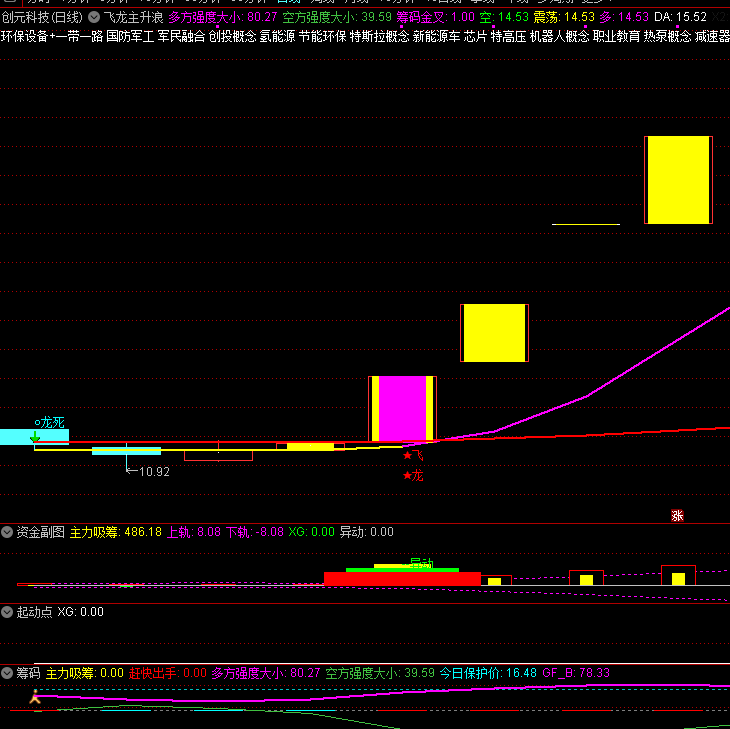Click the 资金副图 panel title
The height and width of the screenshot is (729, 730).
coord(41,532)
